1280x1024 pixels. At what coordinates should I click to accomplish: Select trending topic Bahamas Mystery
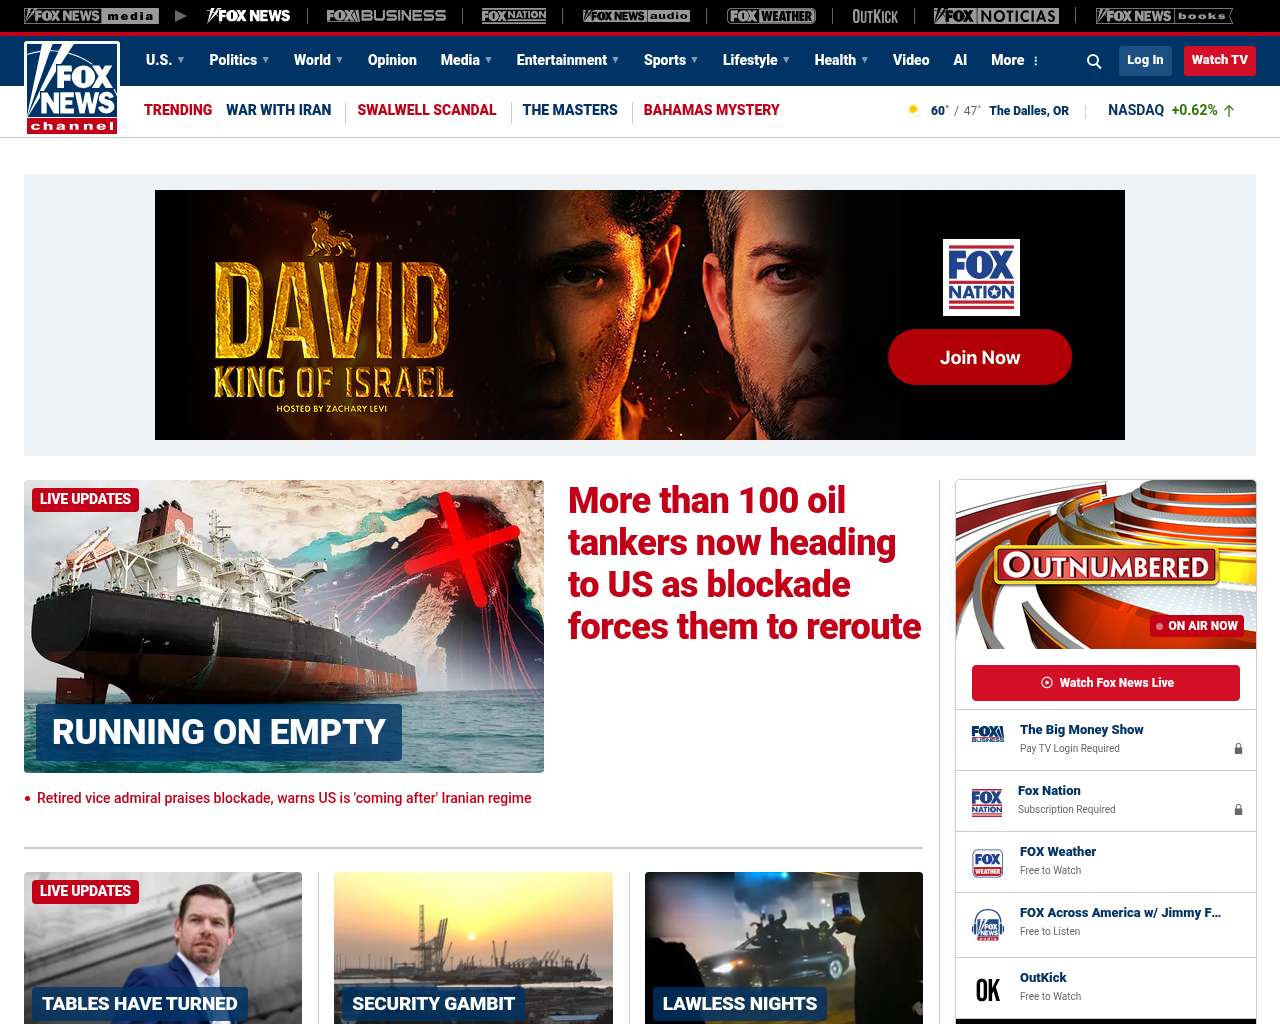pyautogui.click(x=711, y=110)
